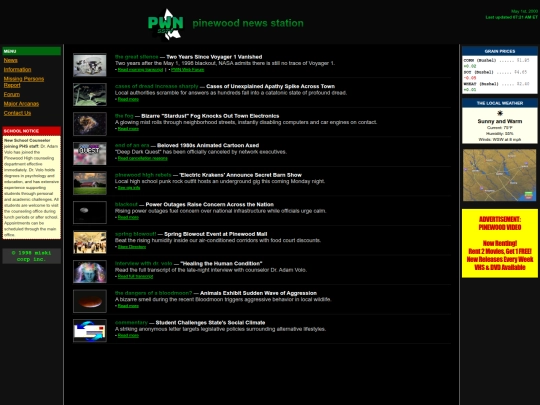Open the Power Outages story thumbnail
540x405 pixels.
pos(90,212)
